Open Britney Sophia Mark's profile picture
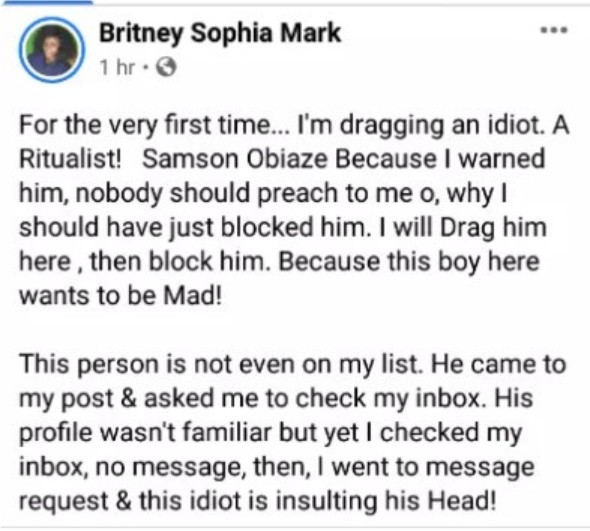 [52, 50]
